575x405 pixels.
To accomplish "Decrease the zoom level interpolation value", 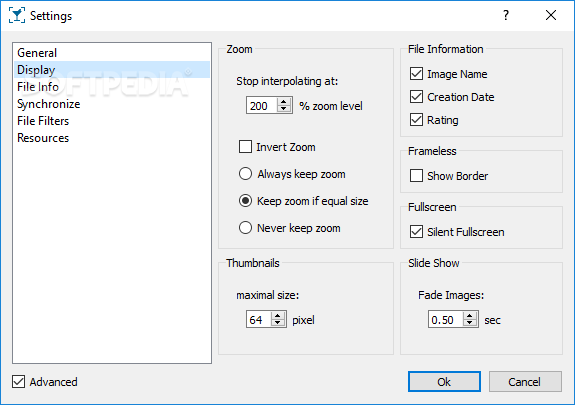I will point(283,109).
